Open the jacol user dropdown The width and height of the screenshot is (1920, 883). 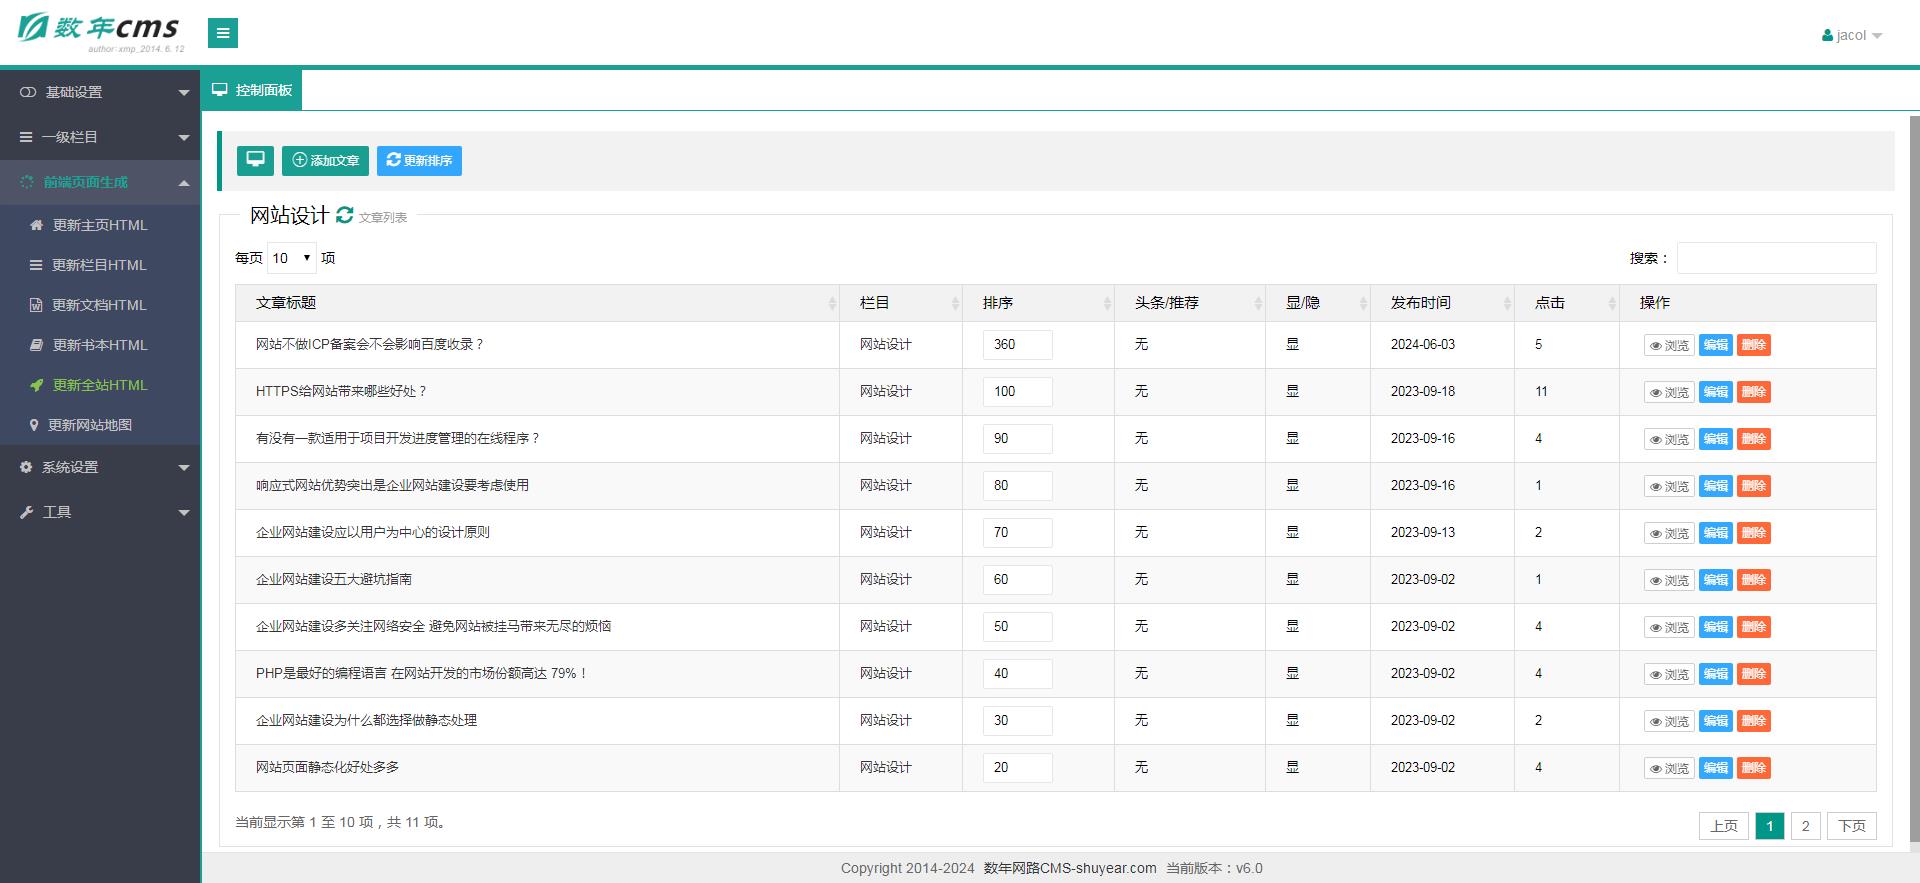pyautogui.click(x=1851, y=35)
